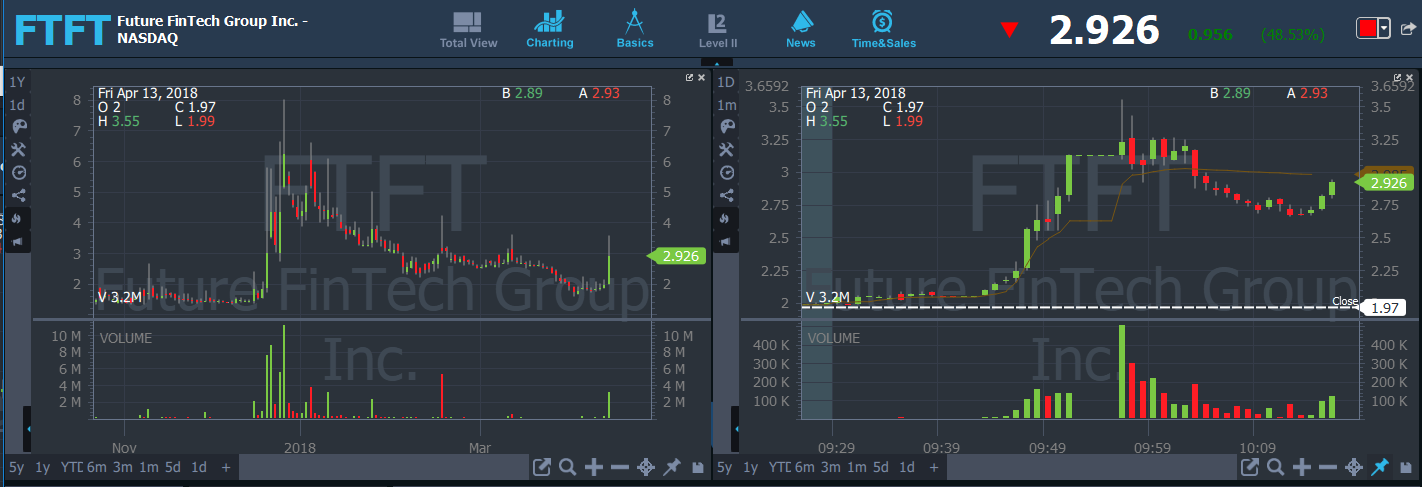Open the Total View panel
The height and width of the screenshot is (487, 1422).
coord(468,30)
